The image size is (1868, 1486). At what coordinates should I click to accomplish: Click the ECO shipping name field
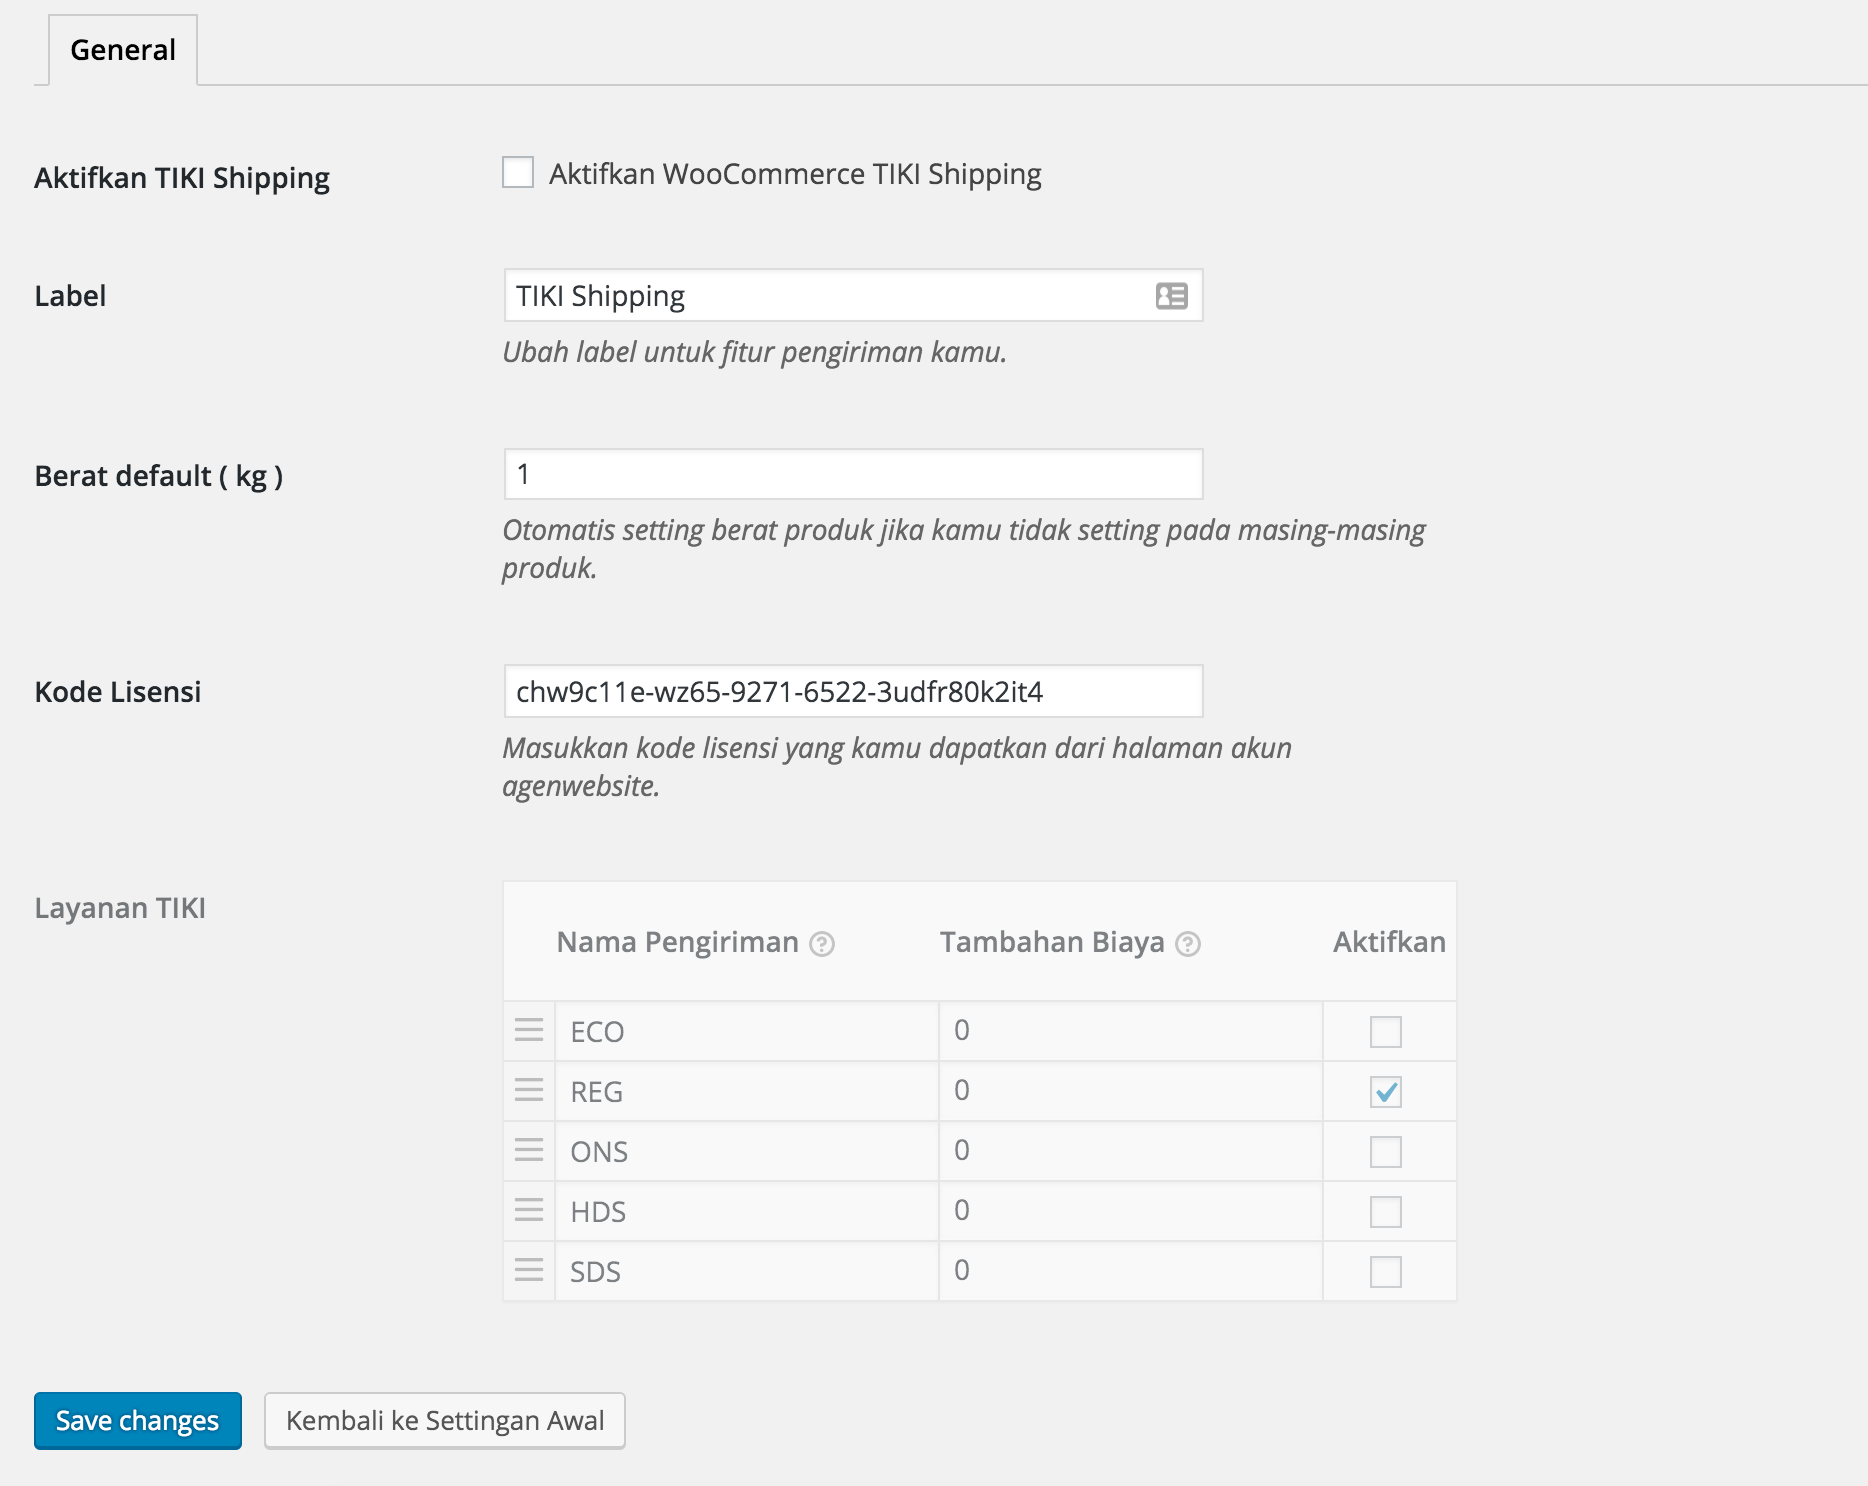click(747, 1031)
